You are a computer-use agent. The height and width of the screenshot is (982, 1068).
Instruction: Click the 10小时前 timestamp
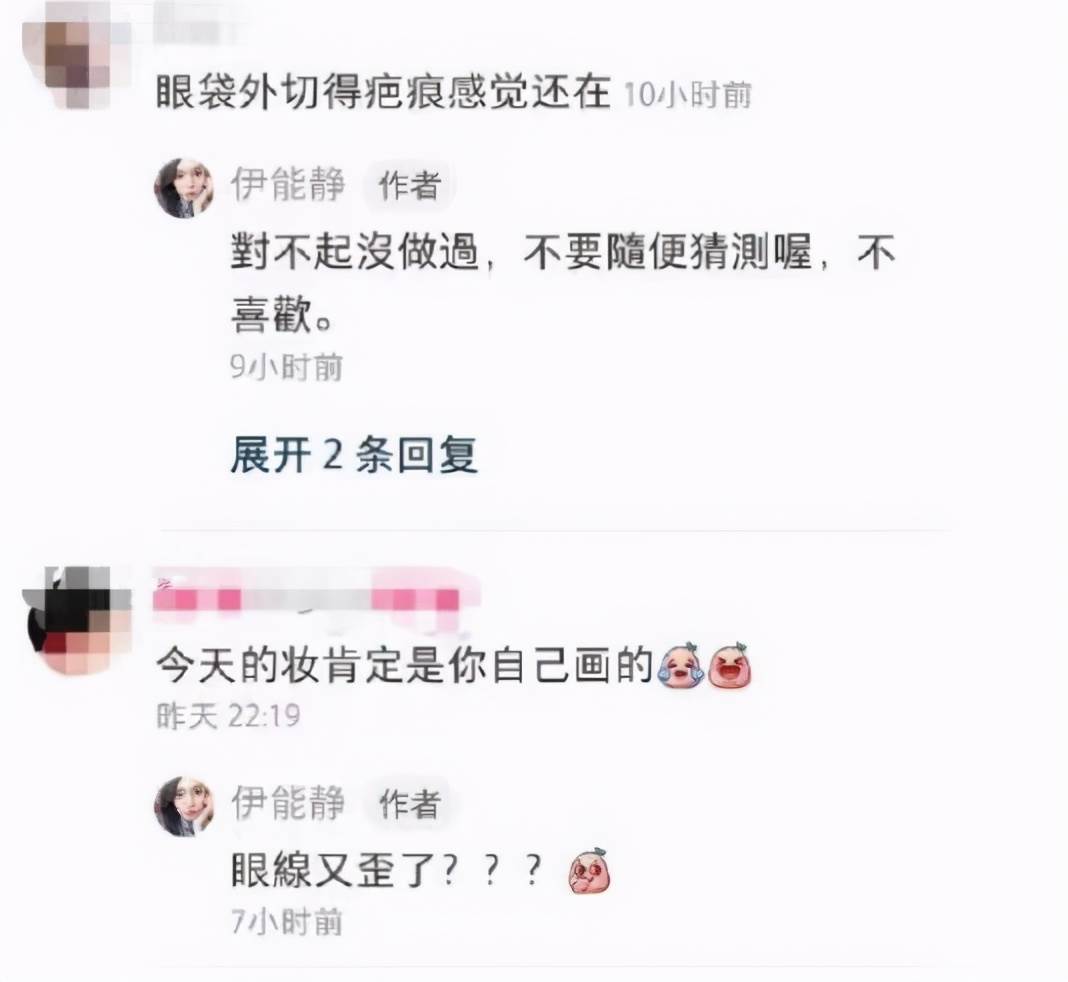688,95
